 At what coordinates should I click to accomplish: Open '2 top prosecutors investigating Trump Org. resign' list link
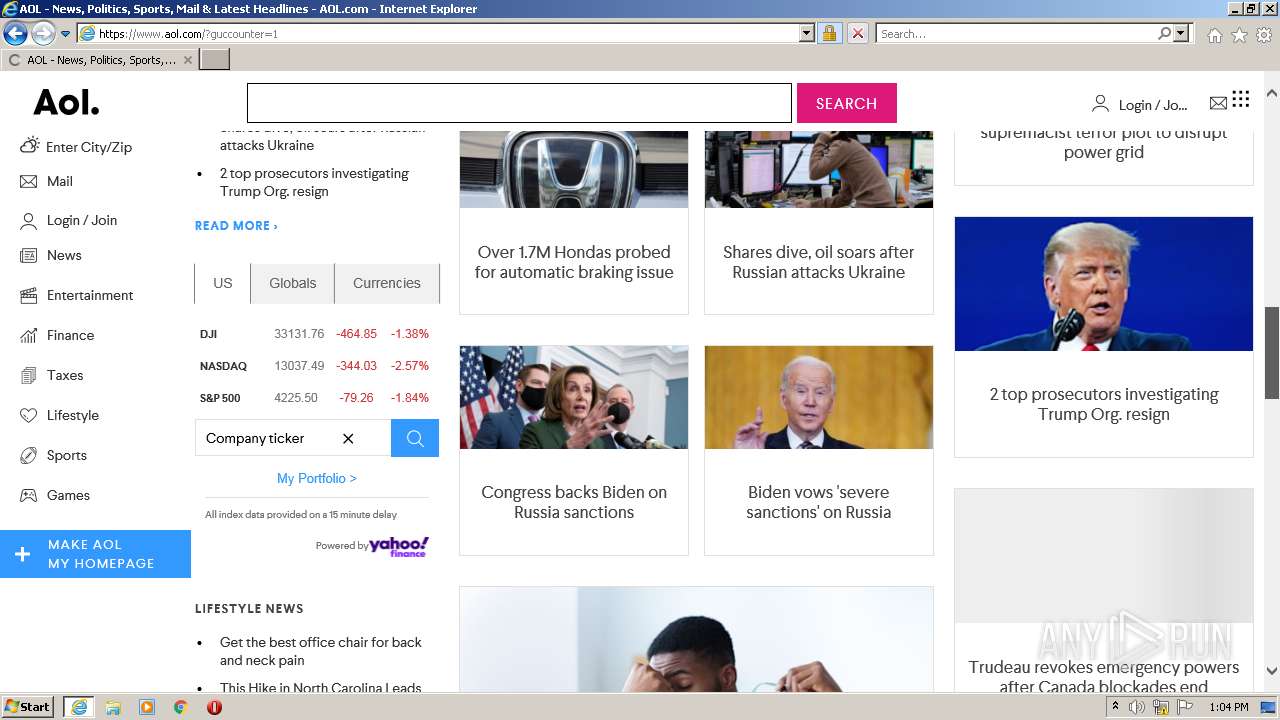(314, 182)
